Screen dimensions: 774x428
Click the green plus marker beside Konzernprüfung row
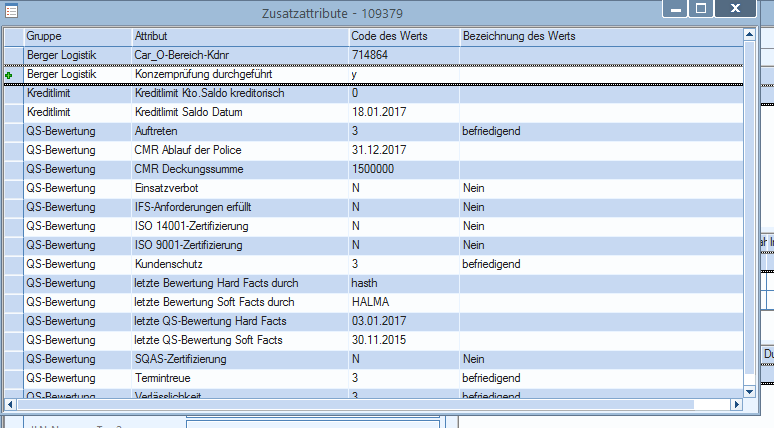coord(8,76)
